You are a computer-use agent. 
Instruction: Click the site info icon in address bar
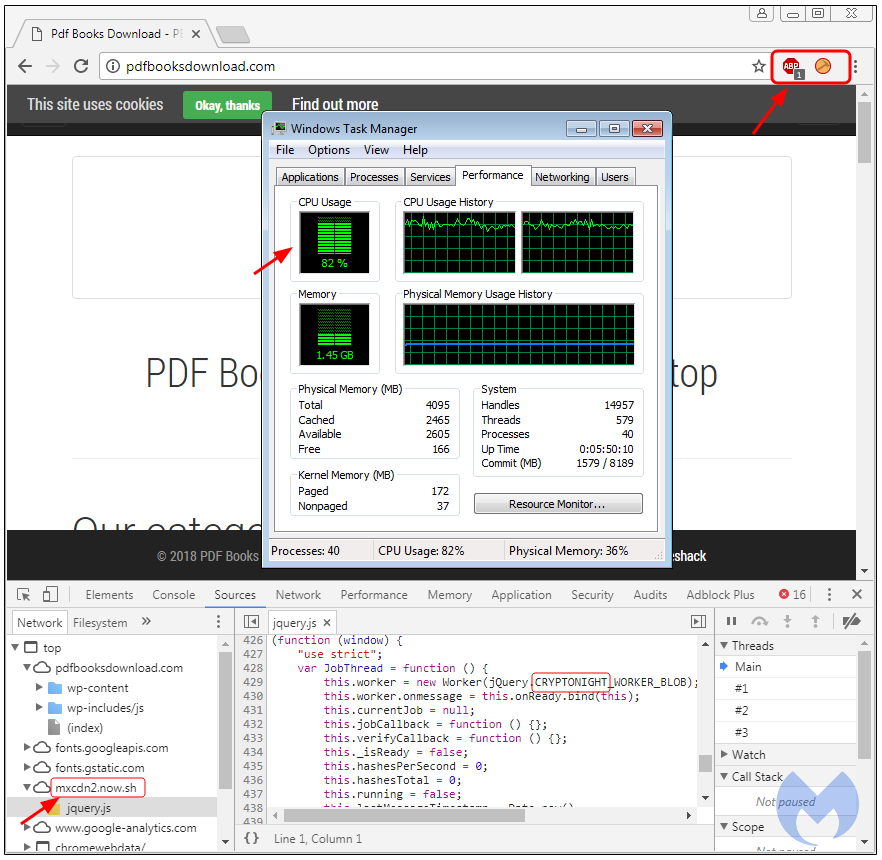113,66
